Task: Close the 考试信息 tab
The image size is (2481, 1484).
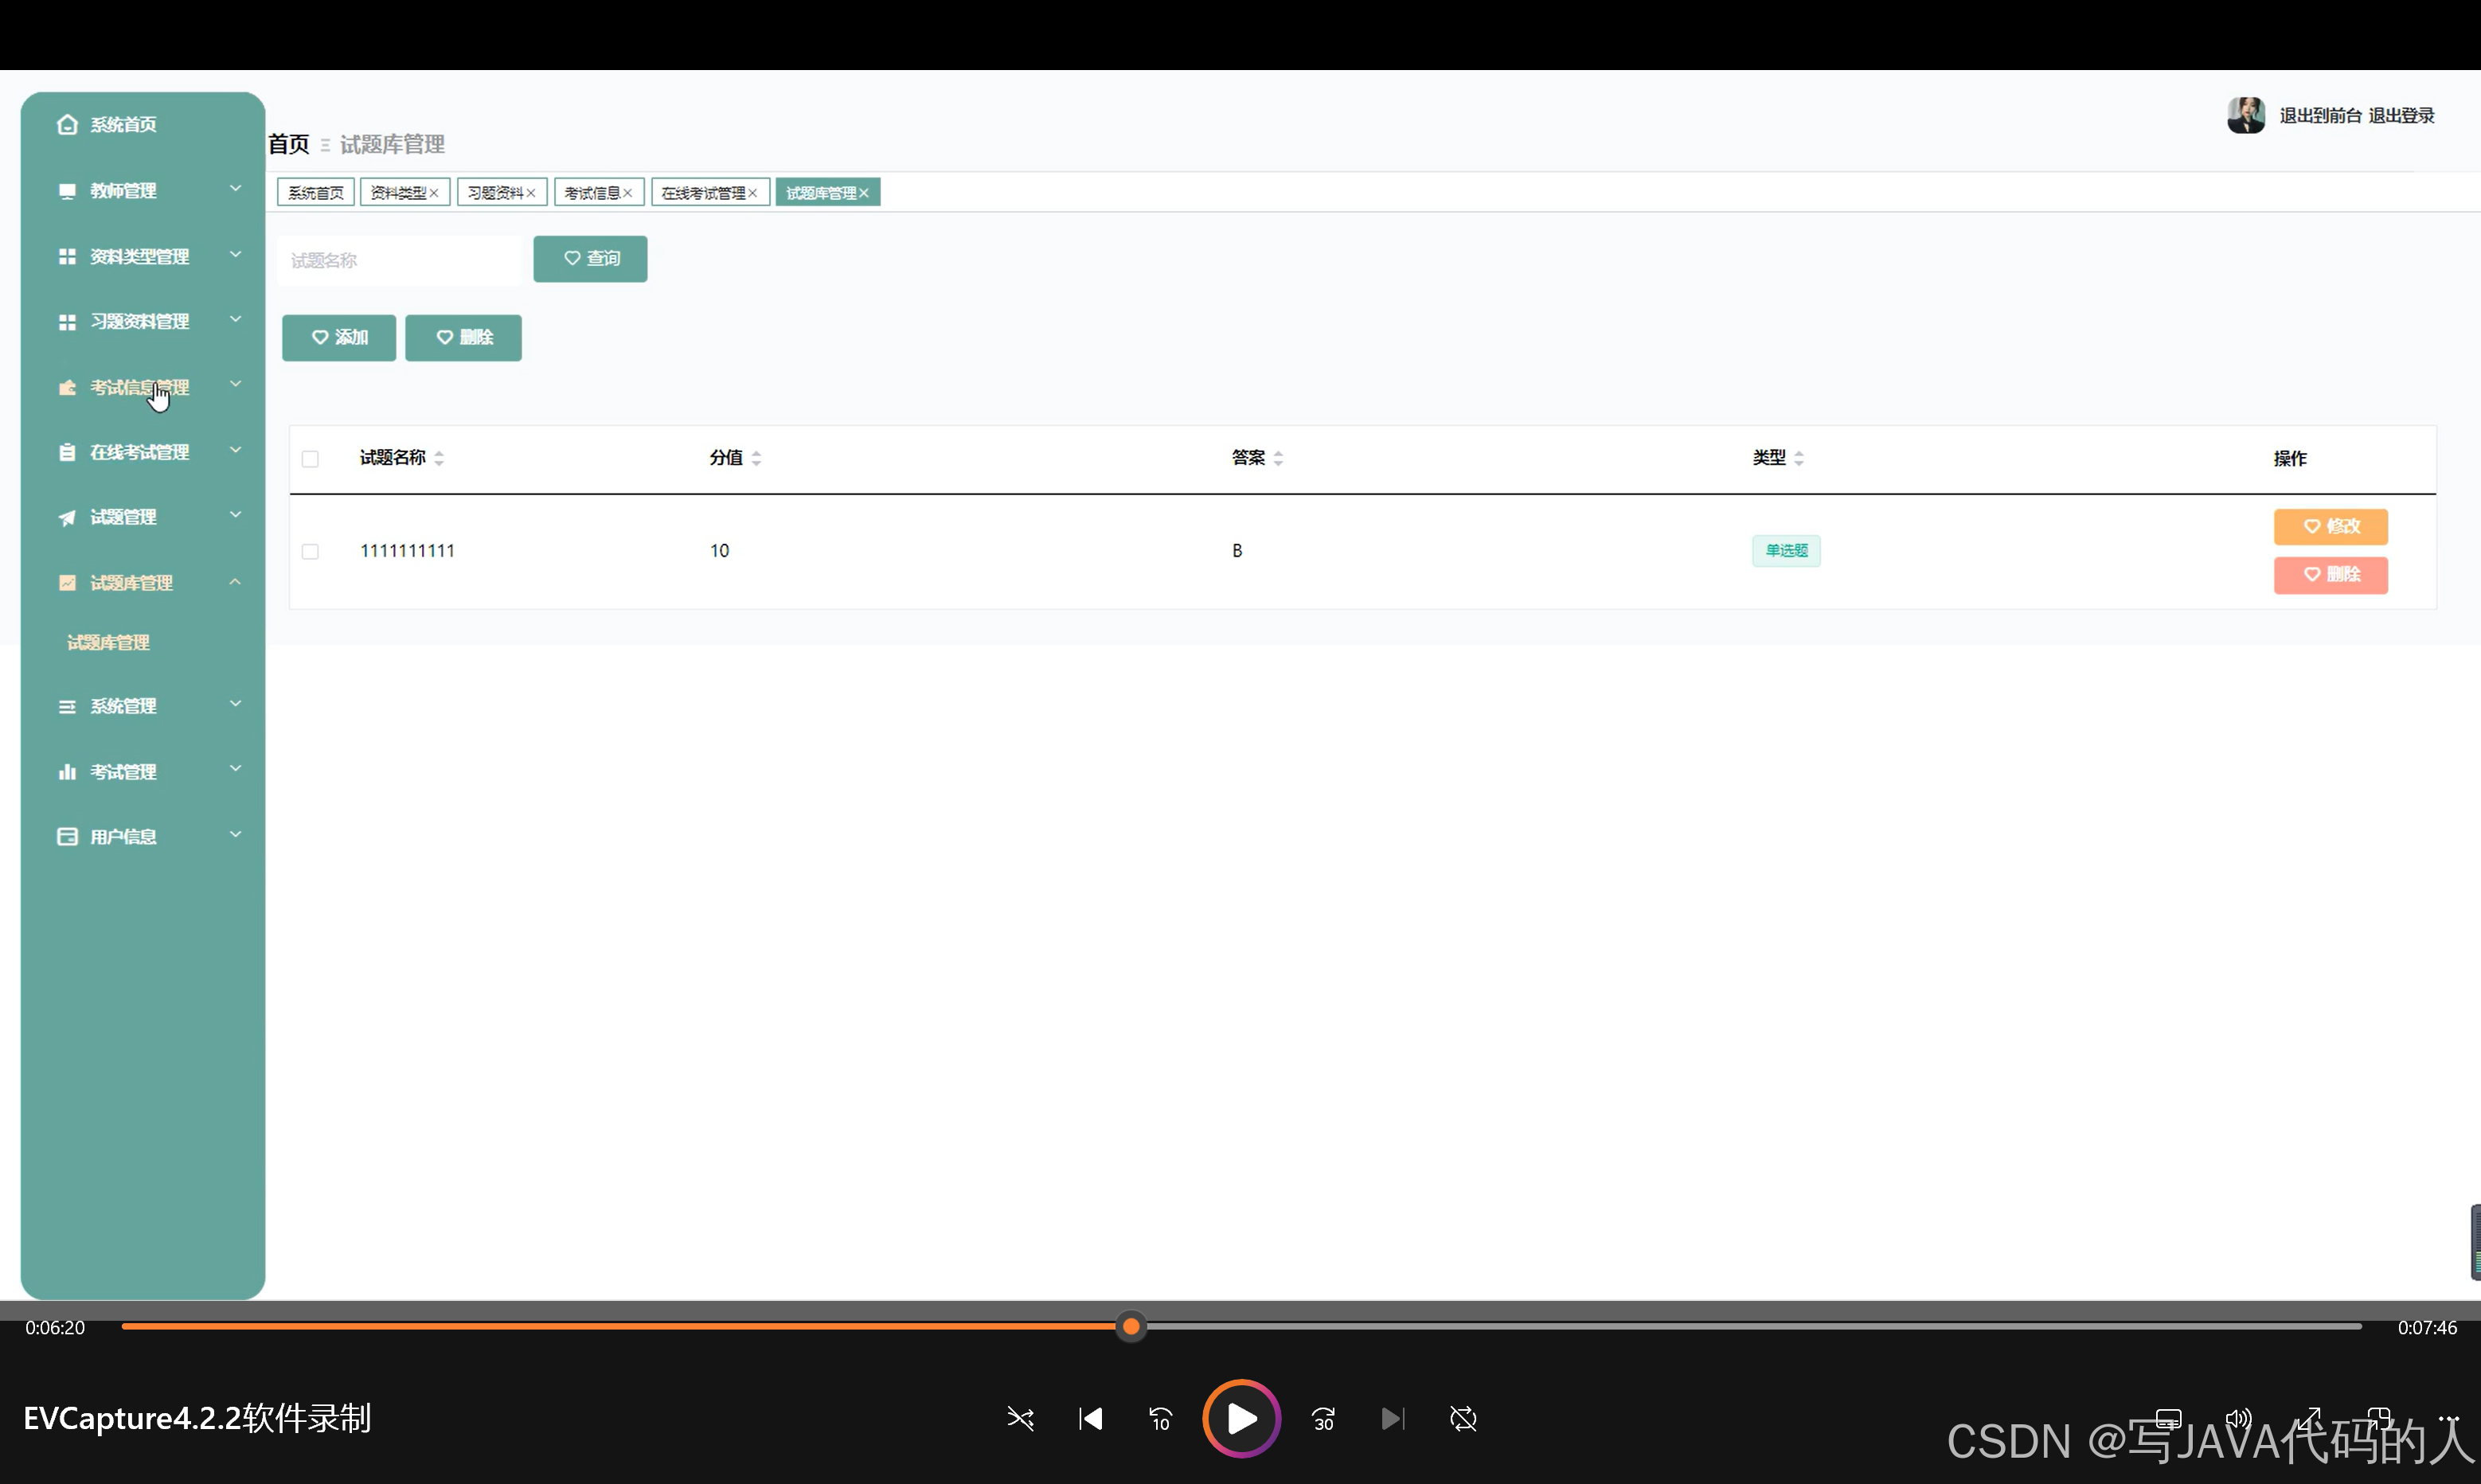Action: 627,193
